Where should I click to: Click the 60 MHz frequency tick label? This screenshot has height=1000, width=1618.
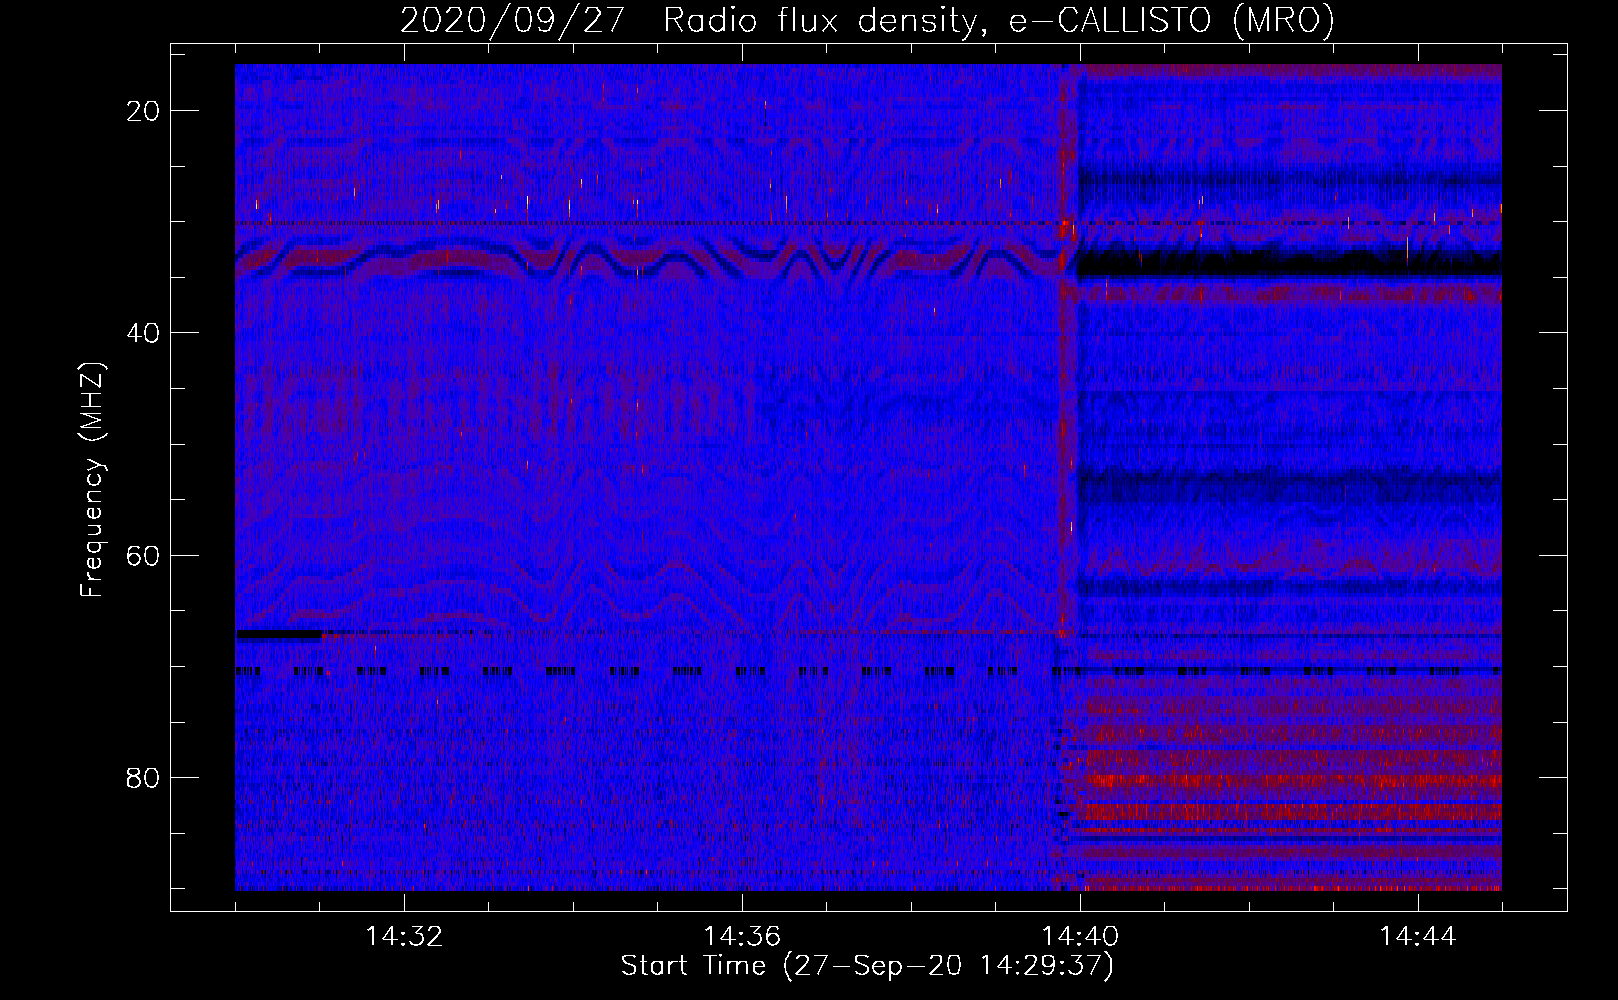coord(144,555)
